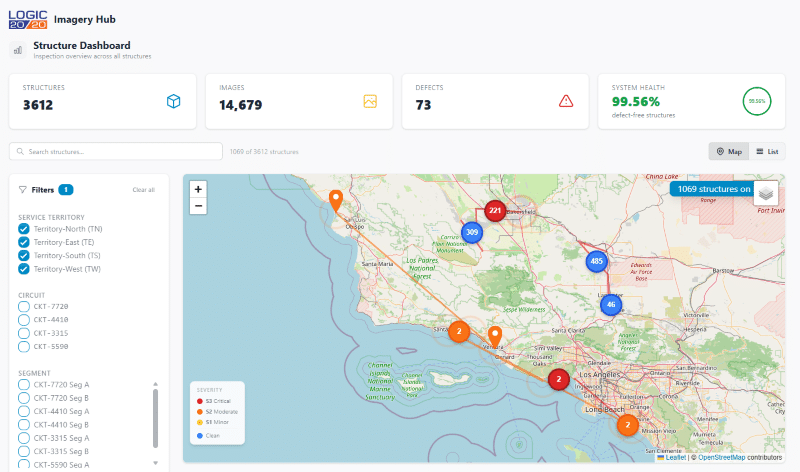This screenshot has width=800, height=472.
Task: Click the Images picture icon
Action: point(370,101)
